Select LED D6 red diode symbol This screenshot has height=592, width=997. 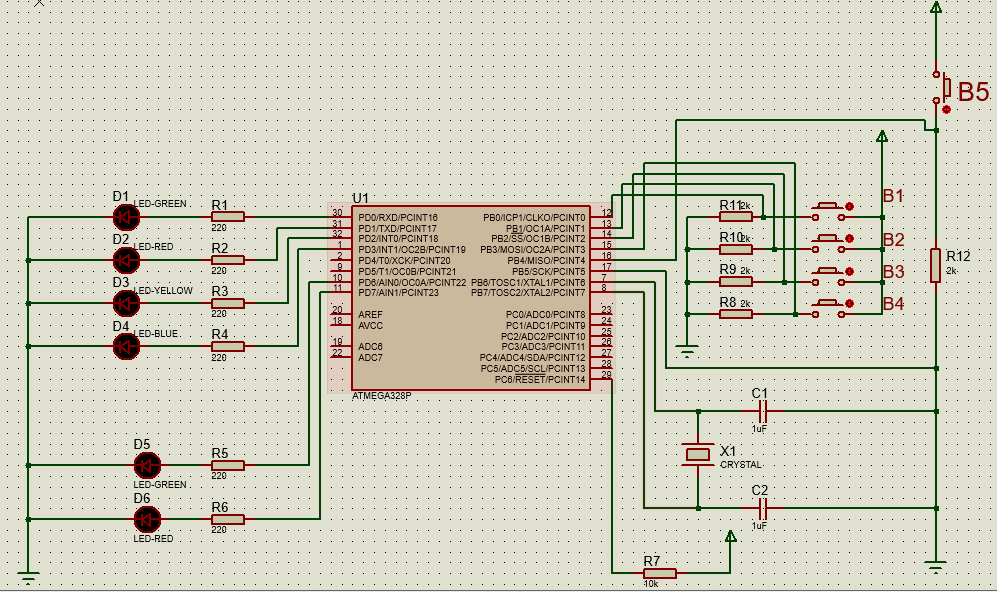click(x=147, y=520)
